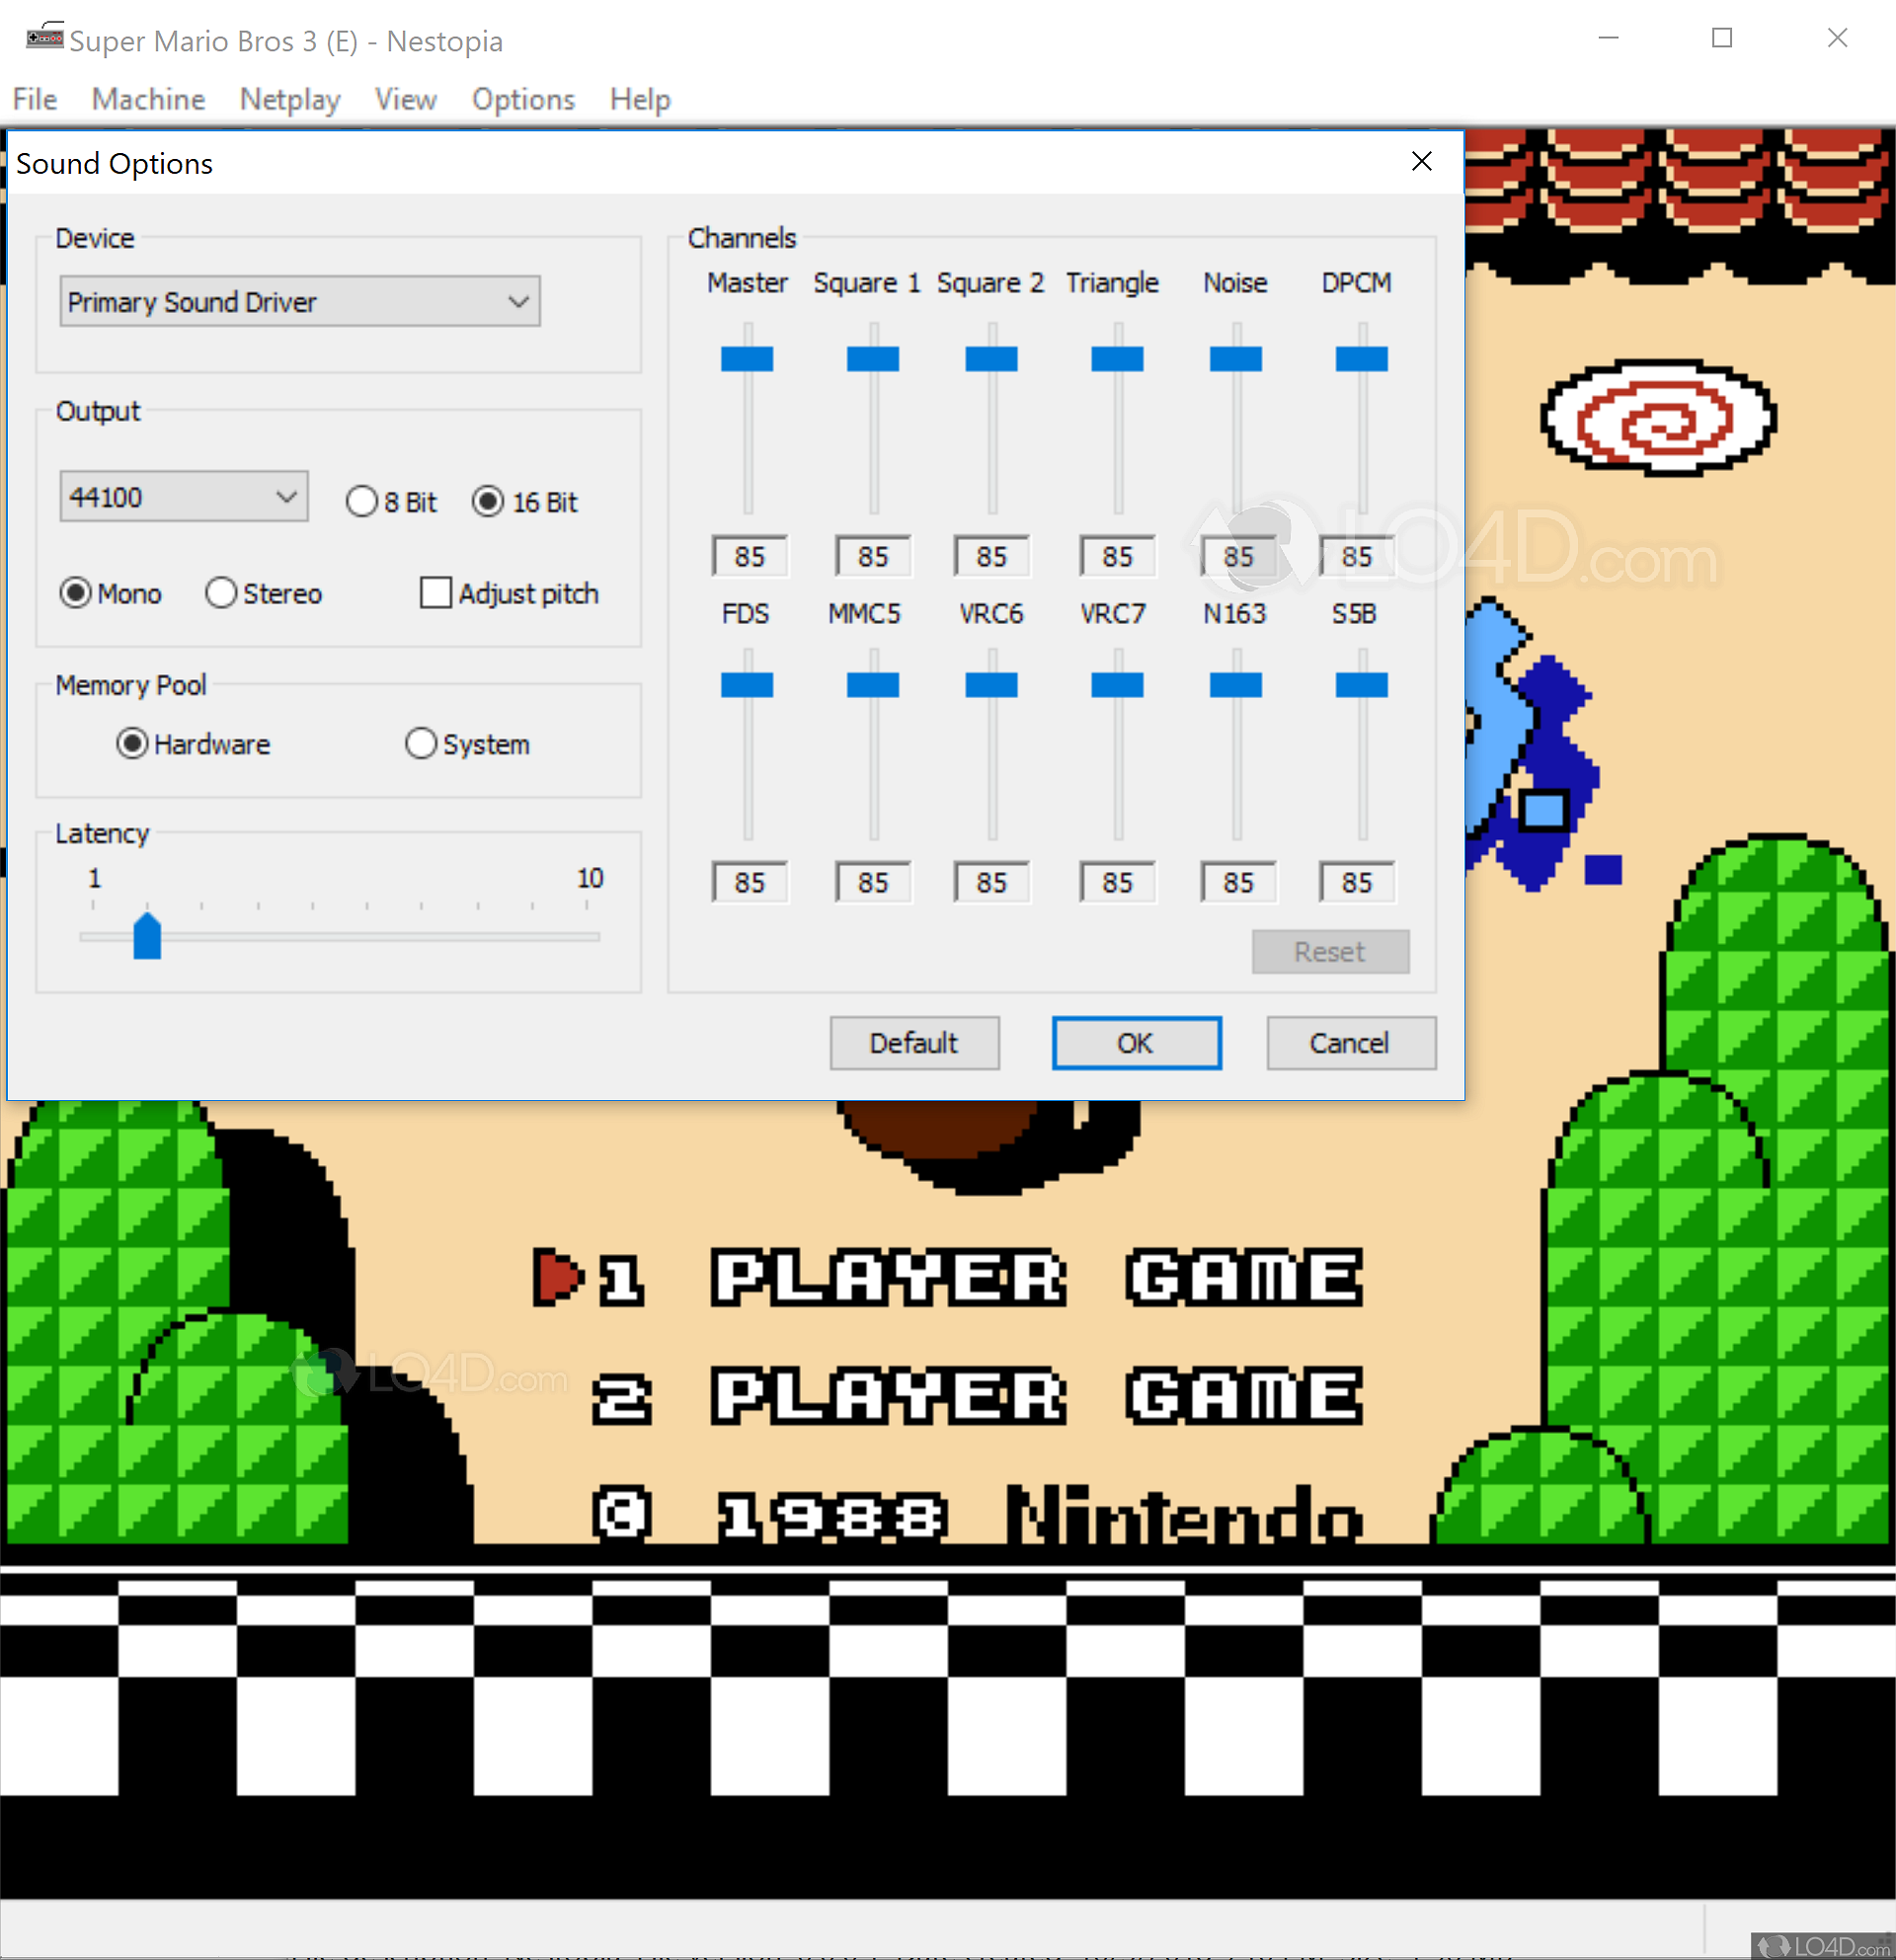Click the Square 2 value field
The width and height of the screenshot is (1896, 1960).
pos(992,556)
